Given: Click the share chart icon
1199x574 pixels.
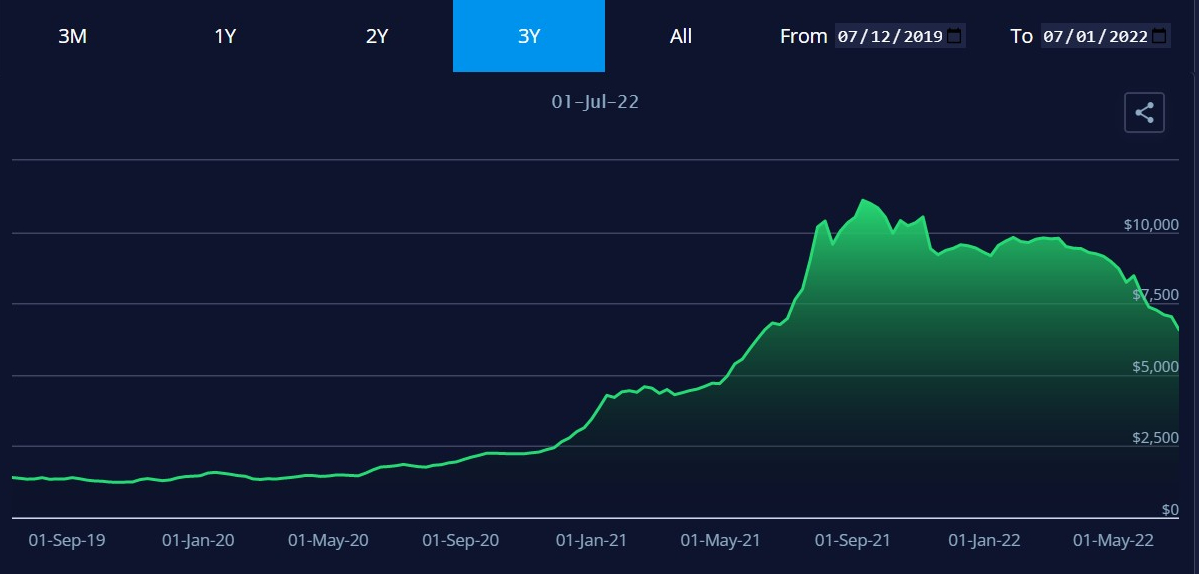Looking at the screenshot, I should click(x=1144, y=113).
